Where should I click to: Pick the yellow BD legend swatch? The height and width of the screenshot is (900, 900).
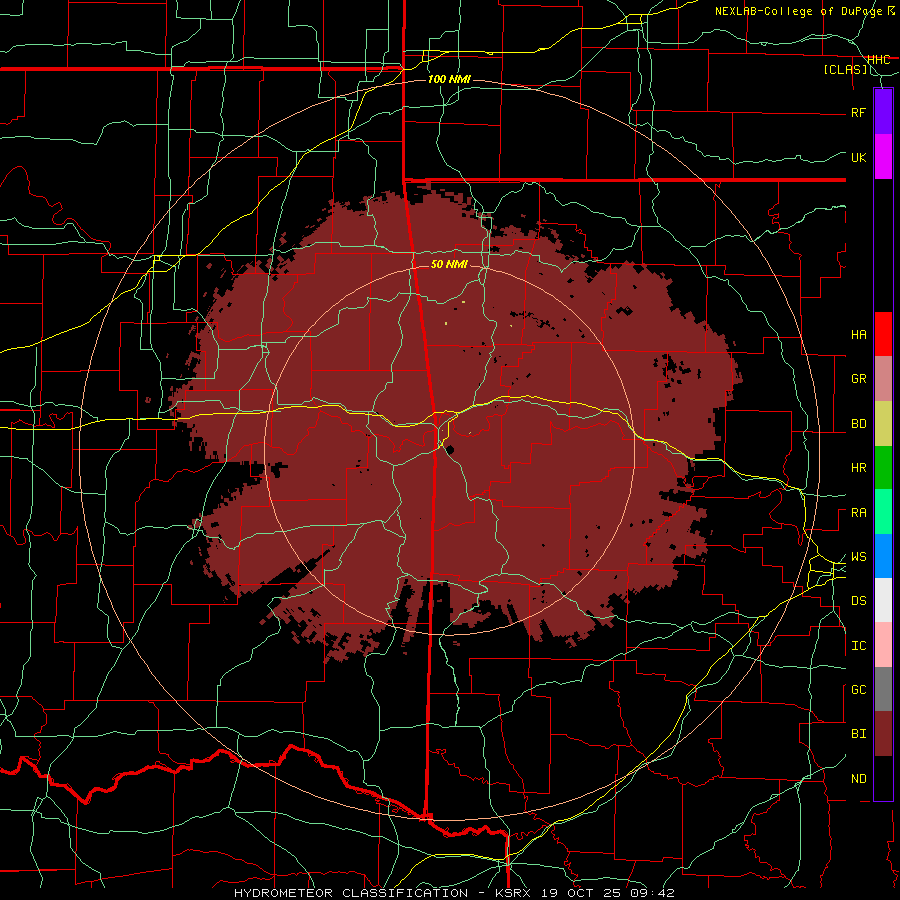(883, 424)
